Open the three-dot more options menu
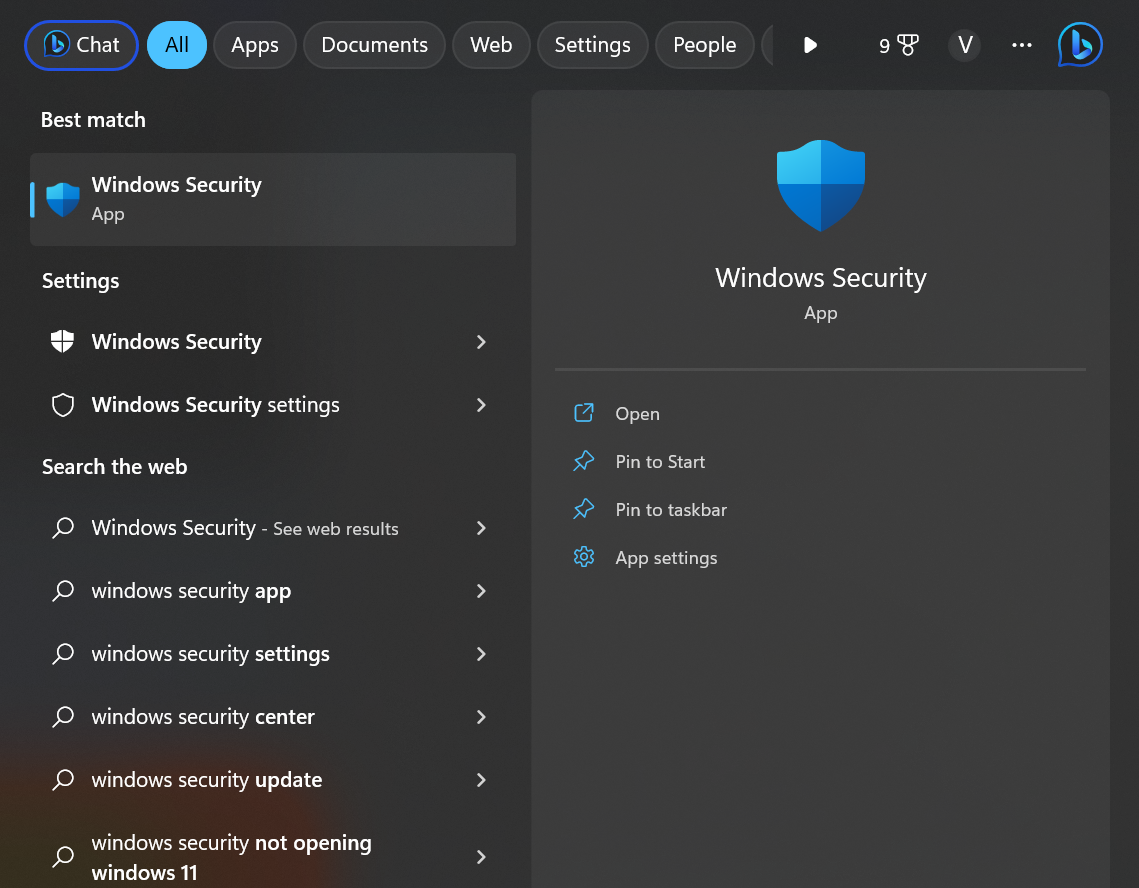The height and width of the screenshot is (888, 1139). click(x=1021, y=45)
